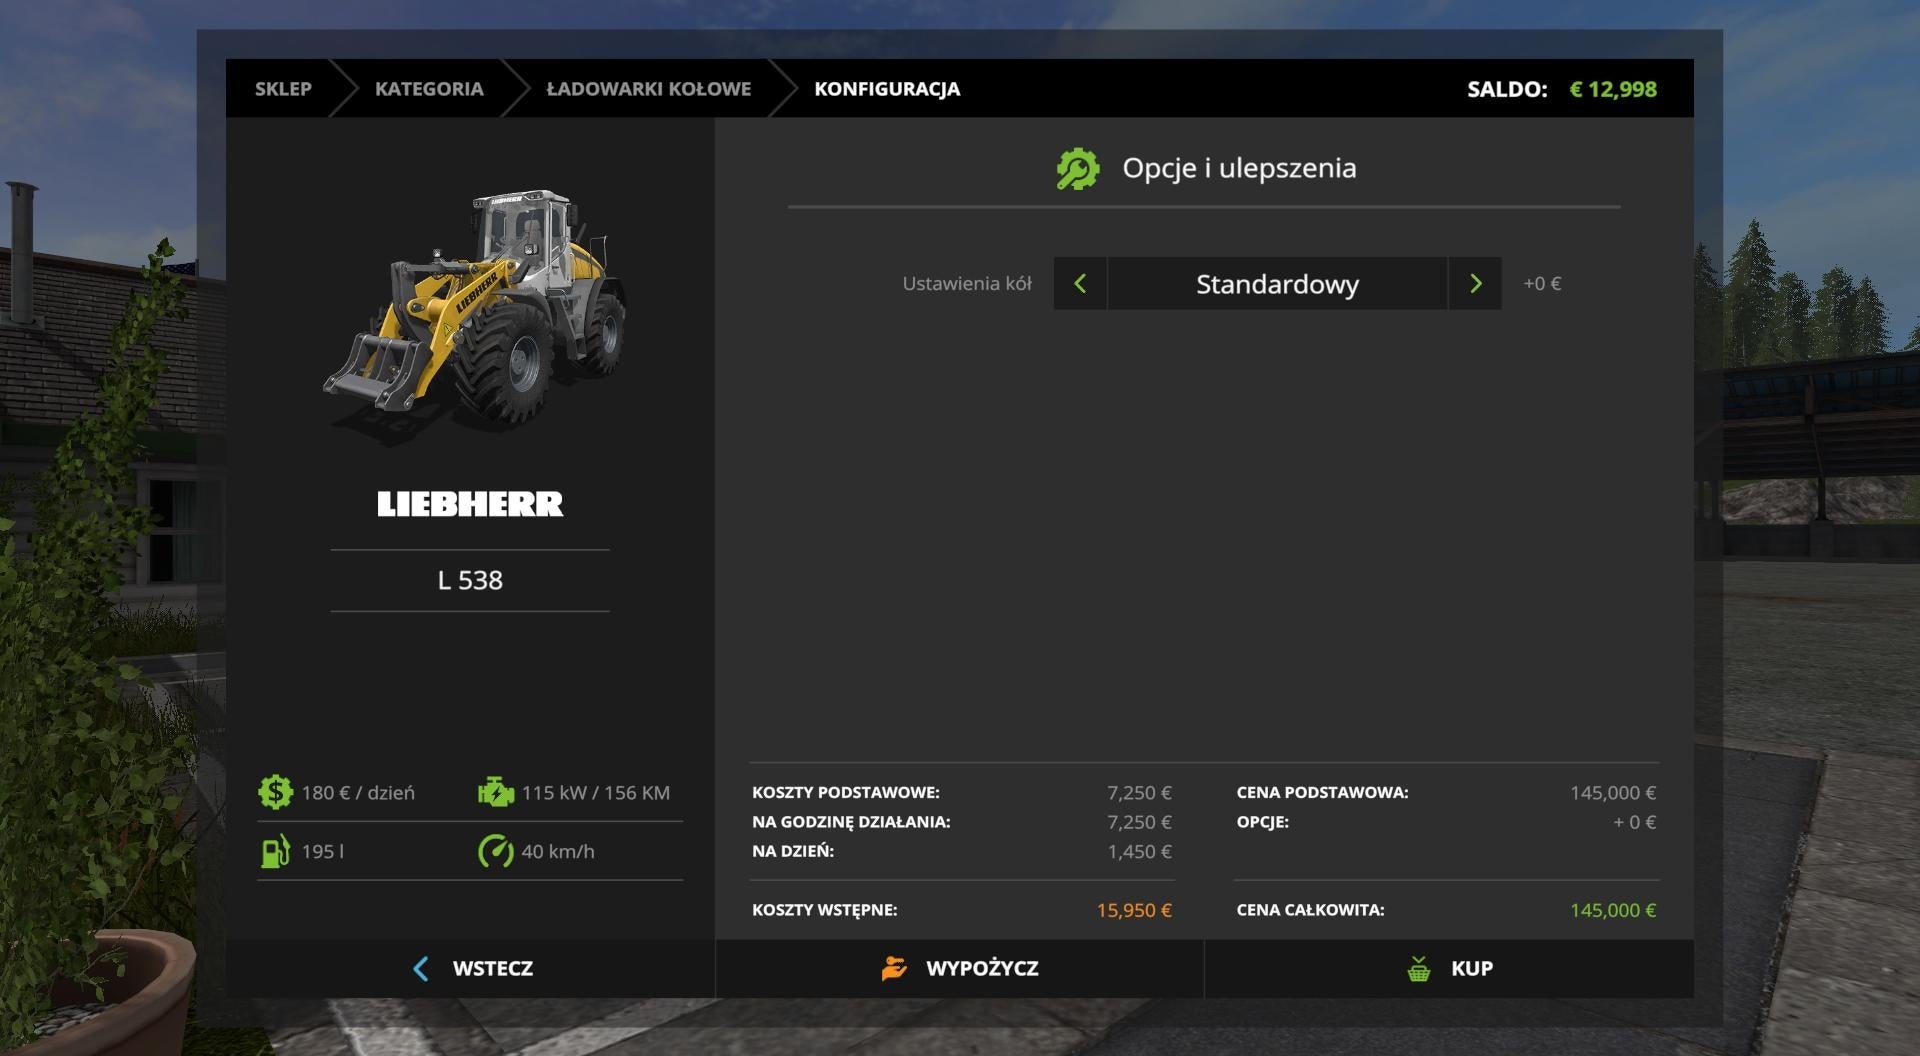Click the green shopping basket icon
This screenshot has height=1056, width=1920.
pos(1419,968)
